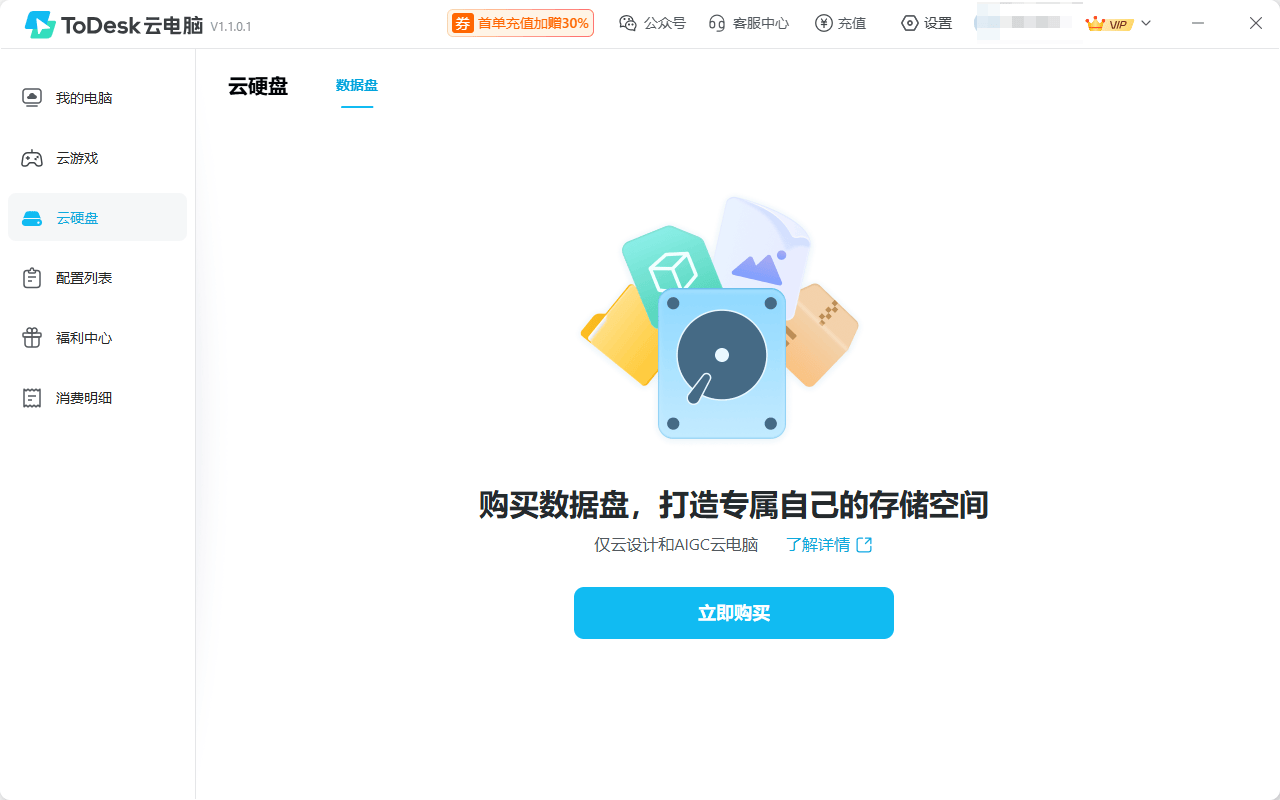Viewport: 1280px width, 800px height.
Task: Click the 首单充值加赠30% promotion banner
Action: point(521,23)
